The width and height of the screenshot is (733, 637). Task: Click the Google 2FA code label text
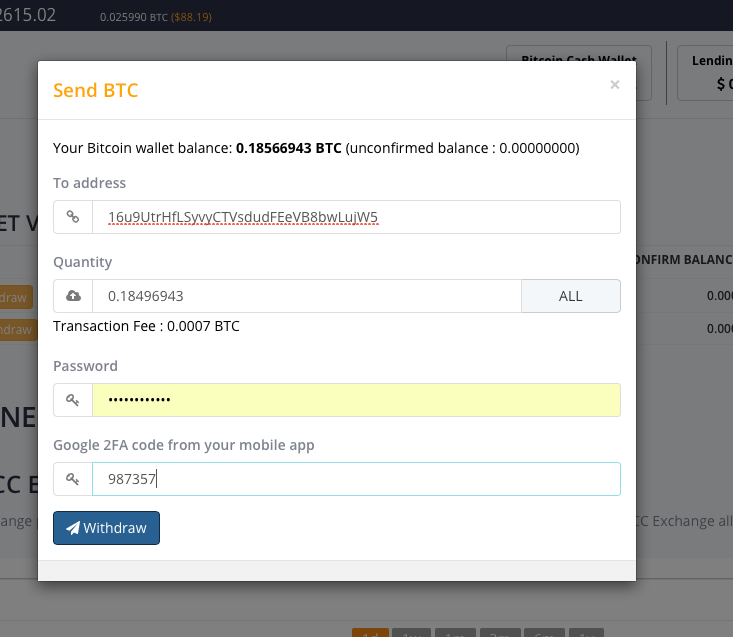pos(184,445)
